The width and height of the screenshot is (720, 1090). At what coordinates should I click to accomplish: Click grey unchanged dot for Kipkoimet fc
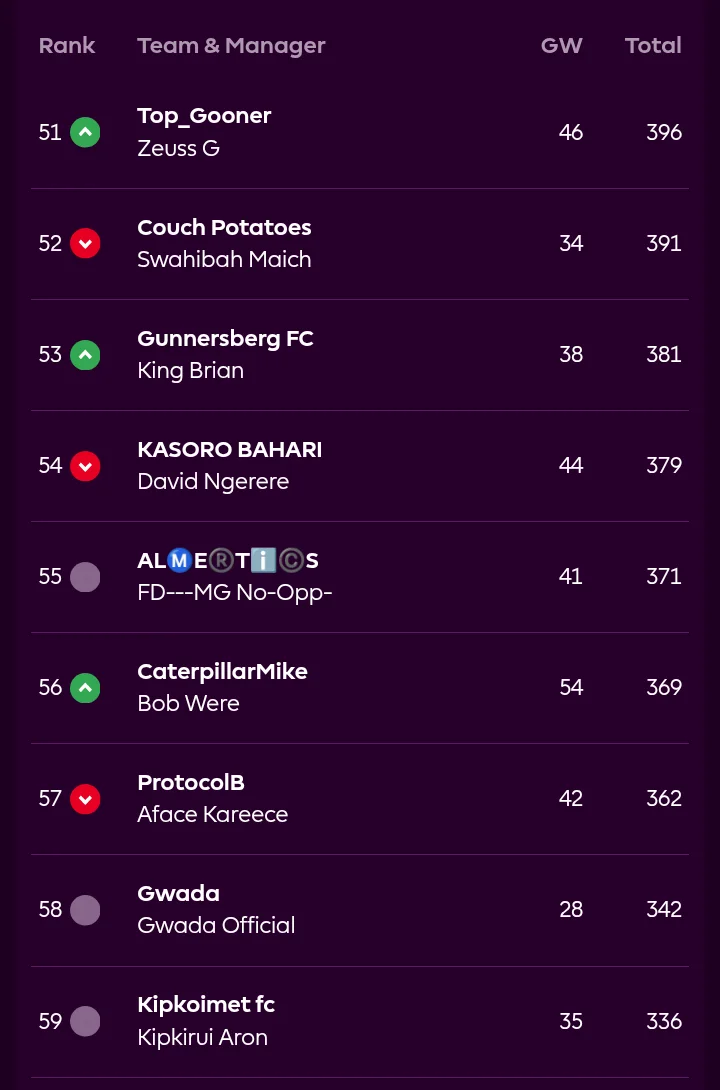85,1021
